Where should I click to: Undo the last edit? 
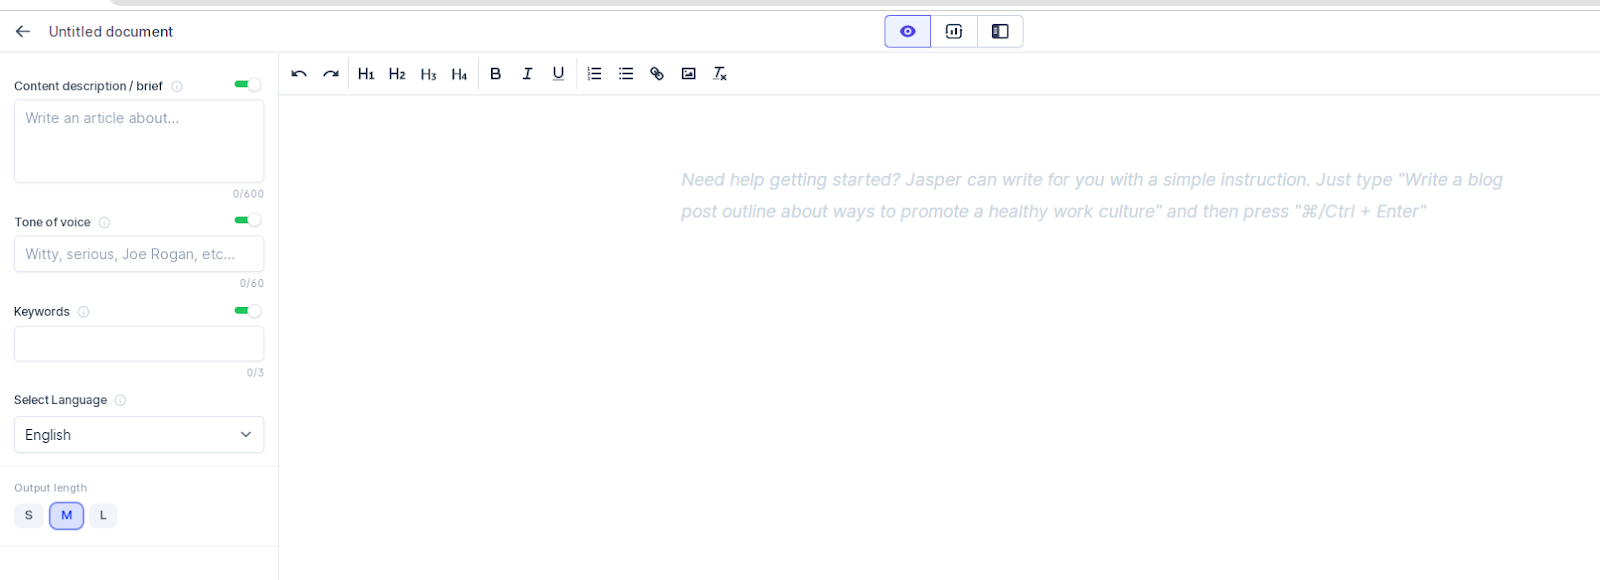tap(299, 74)
